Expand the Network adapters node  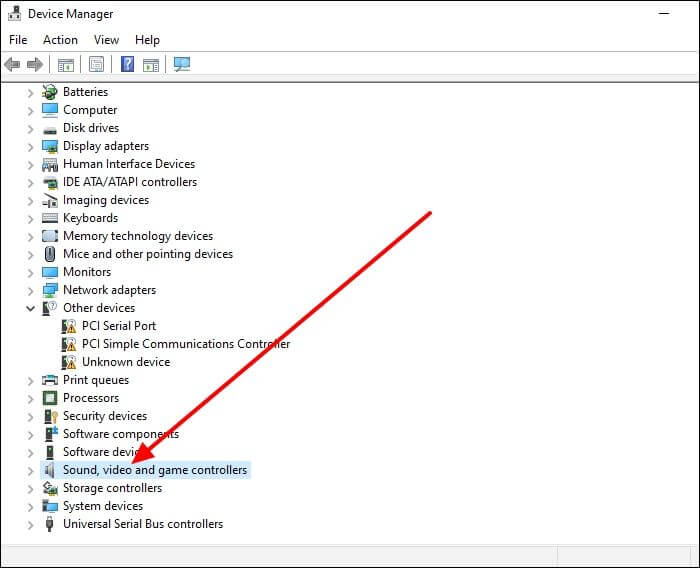point(30,291)
